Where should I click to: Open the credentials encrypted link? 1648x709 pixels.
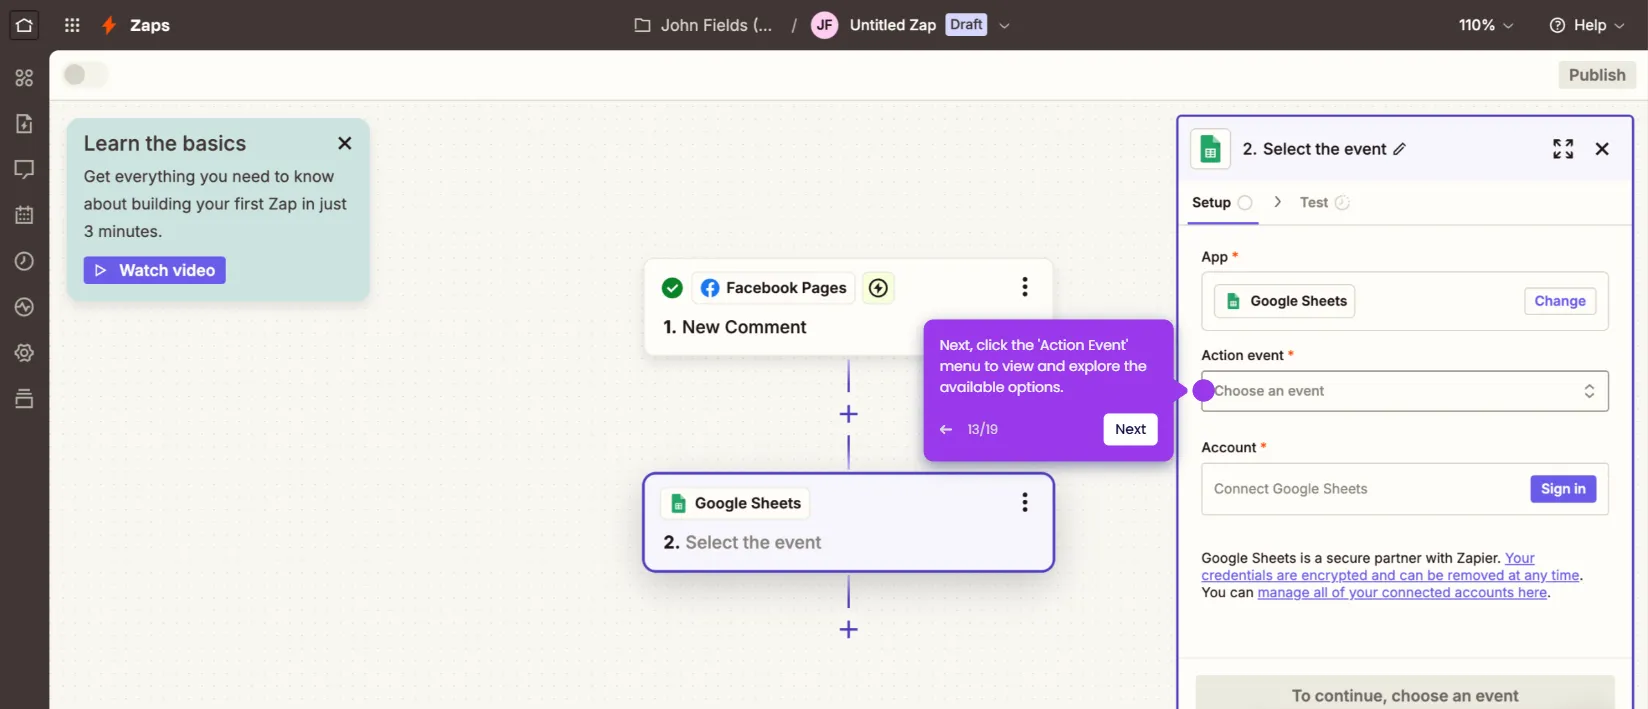point(1390,567)
